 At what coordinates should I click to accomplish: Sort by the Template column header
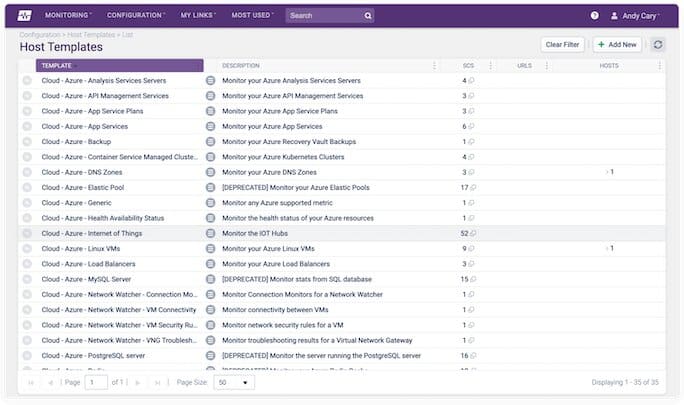point(120,65)
